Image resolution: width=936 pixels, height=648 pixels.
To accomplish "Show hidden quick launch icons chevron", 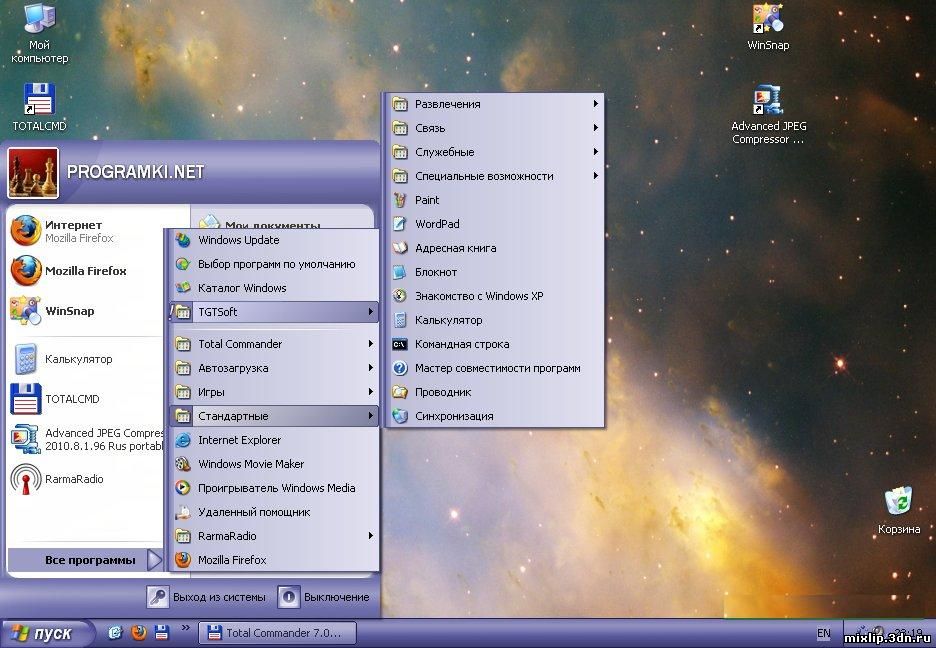I will click(185, 628).
